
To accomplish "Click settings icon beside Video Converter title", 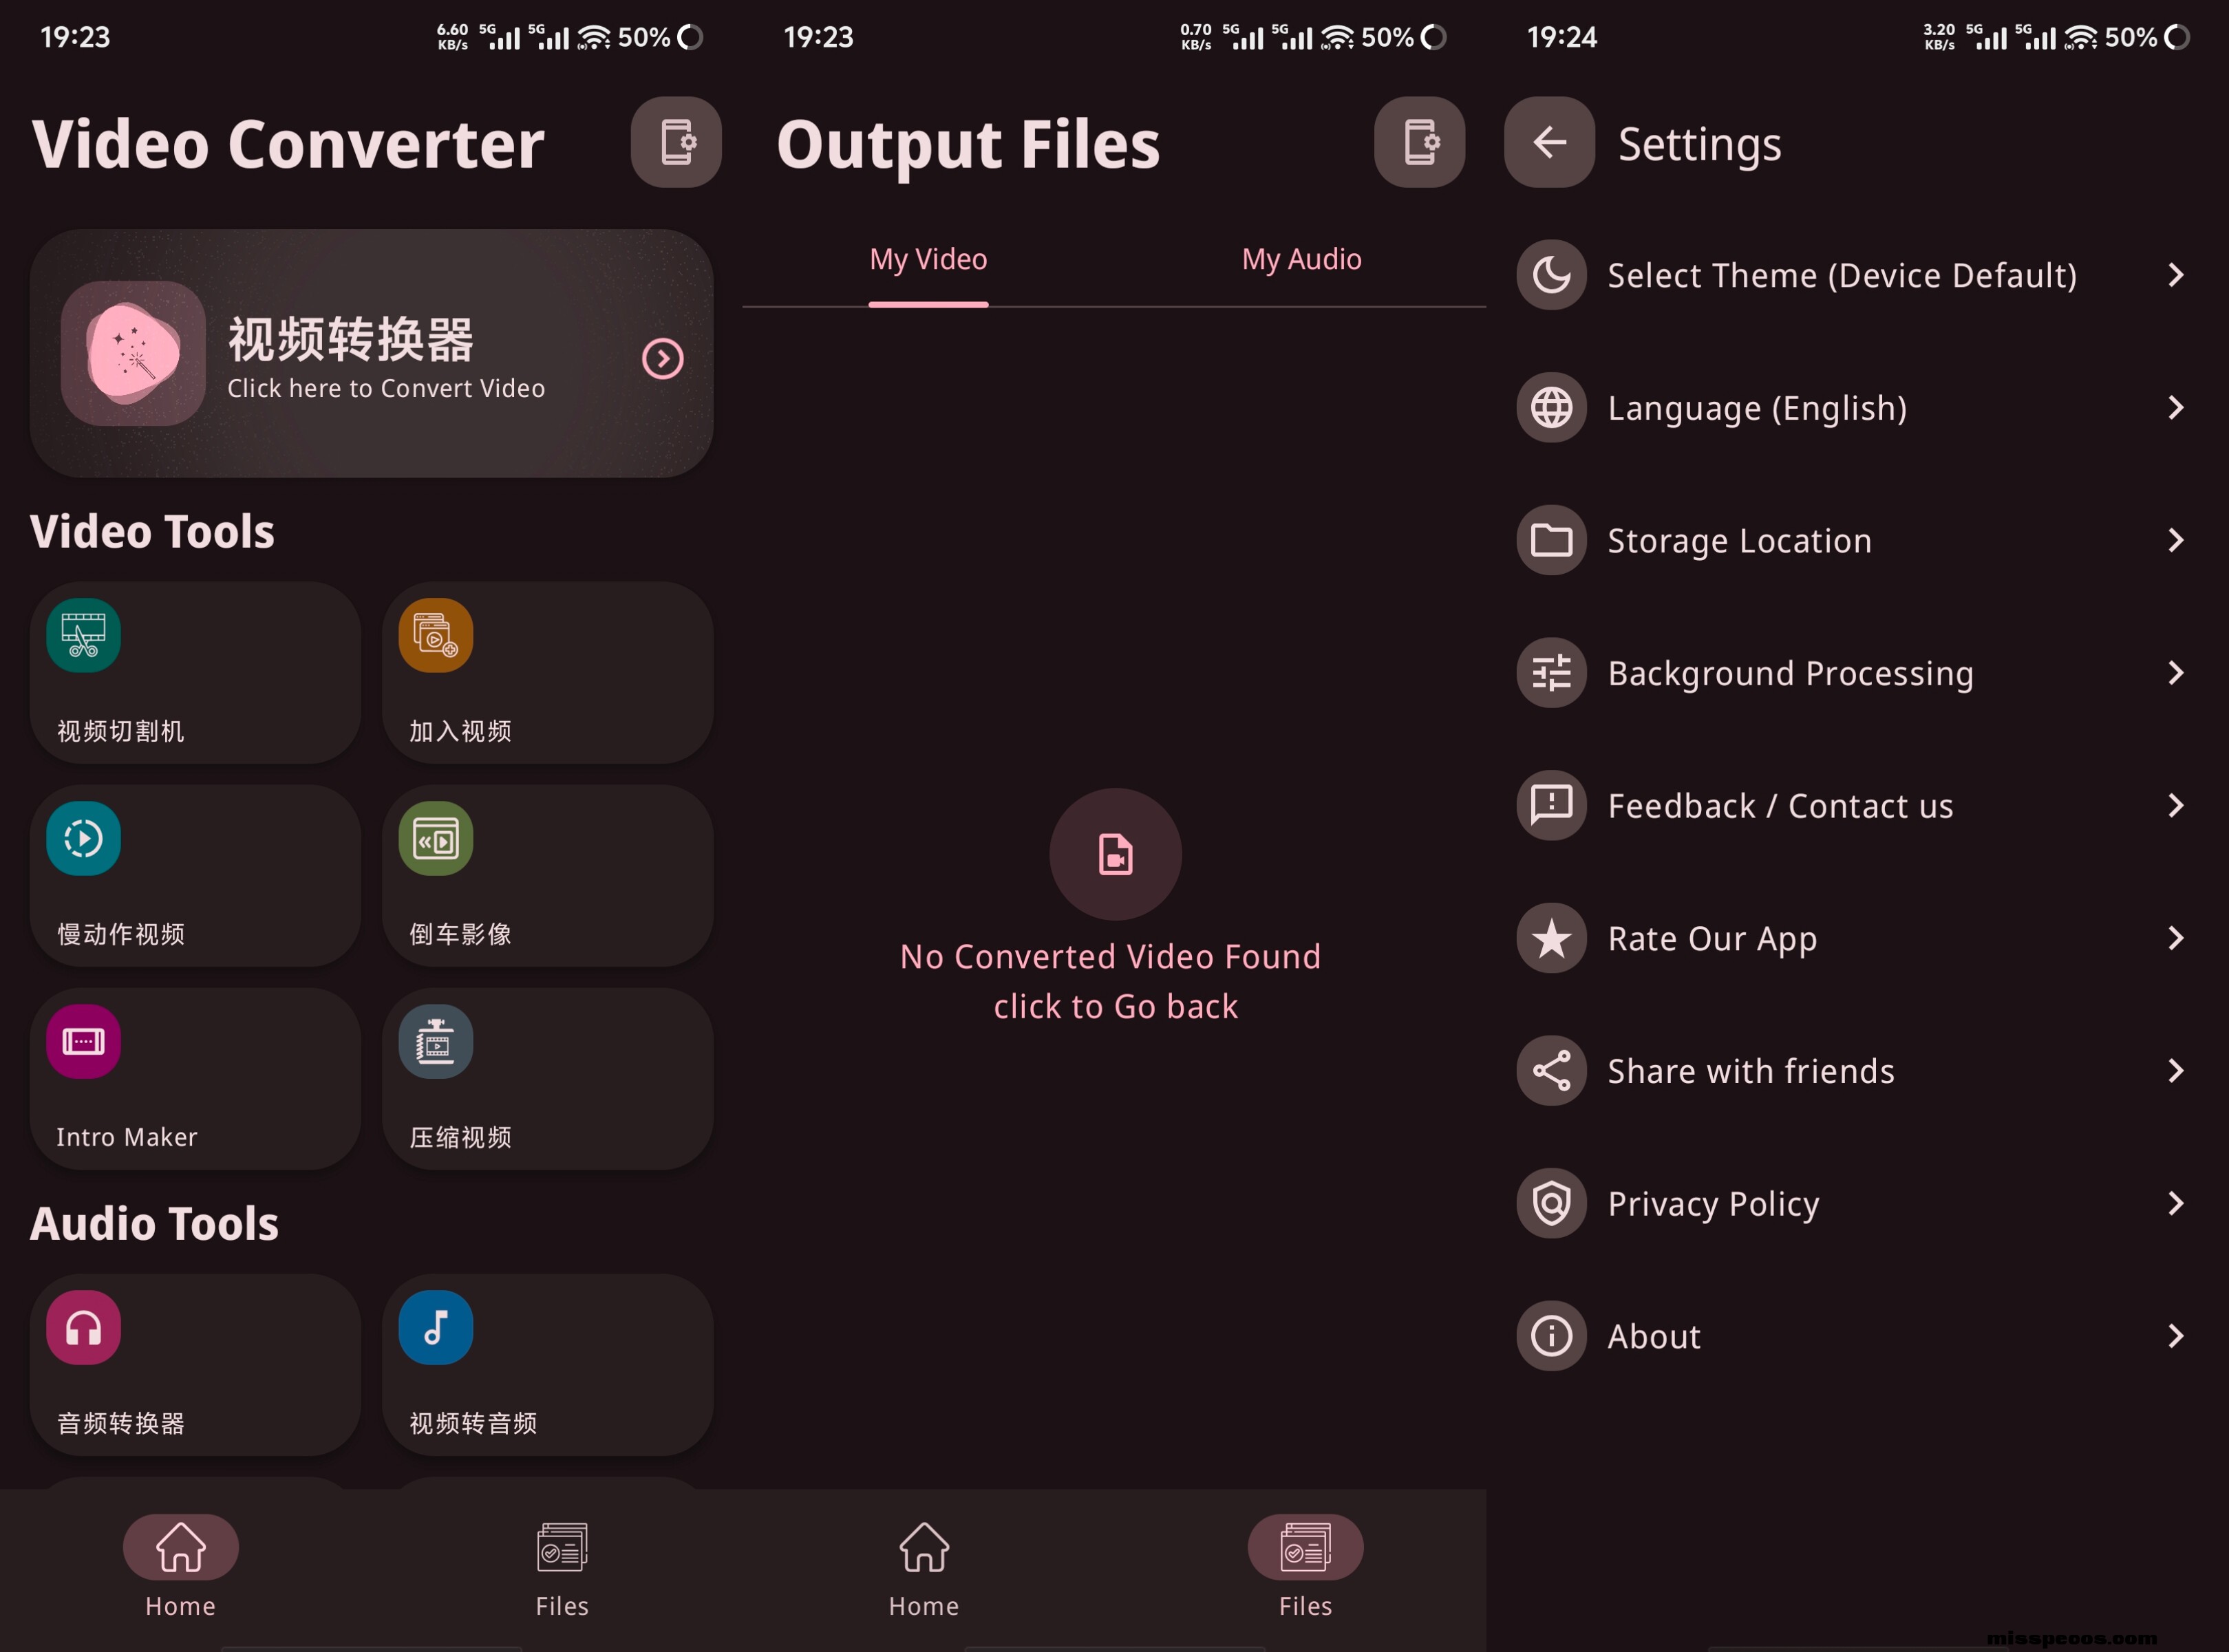I will click(676, 142).
